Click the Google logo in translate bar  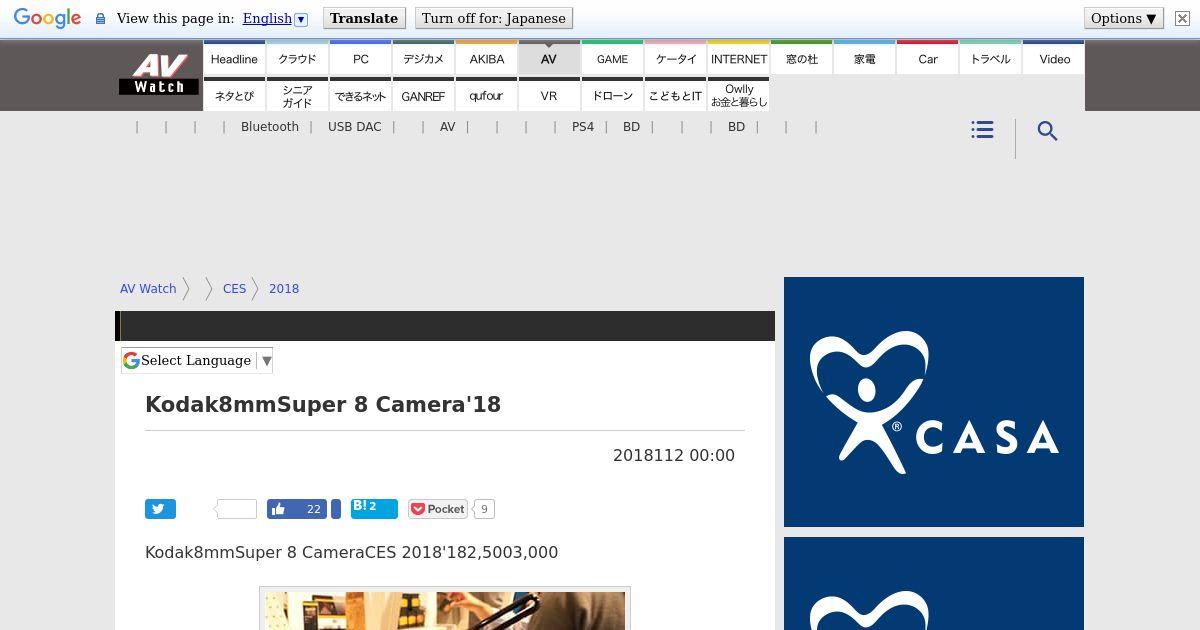[x=47, y=18]
